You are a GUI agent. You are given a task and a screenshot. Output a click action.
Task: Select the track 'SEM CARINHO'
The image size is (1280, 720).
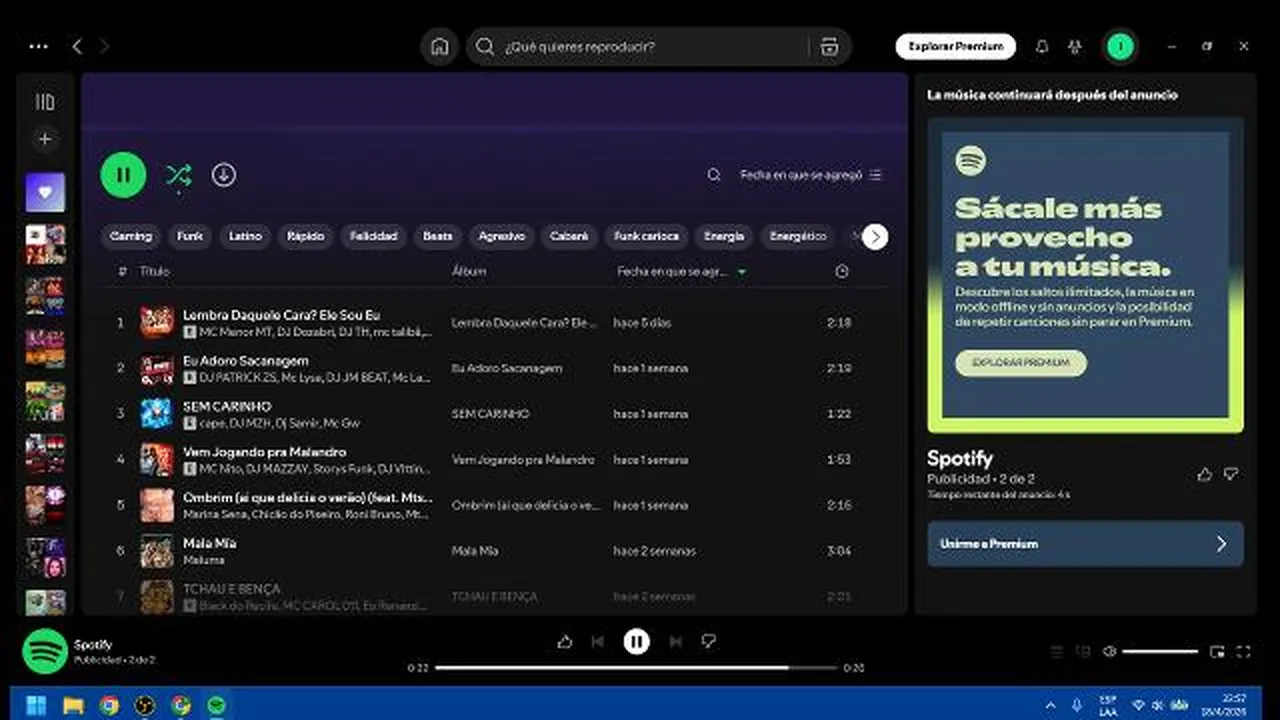pos(227,406)
